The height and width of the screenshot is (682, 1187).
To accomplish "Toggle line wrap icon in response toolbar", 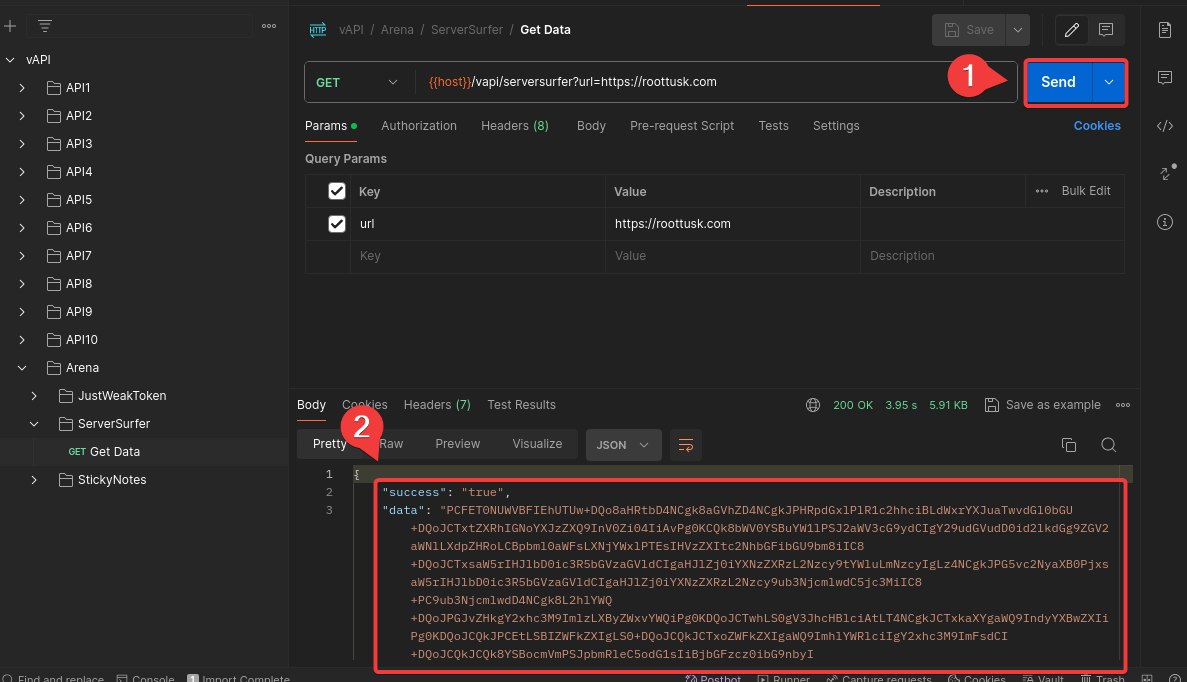I will 685,445.
